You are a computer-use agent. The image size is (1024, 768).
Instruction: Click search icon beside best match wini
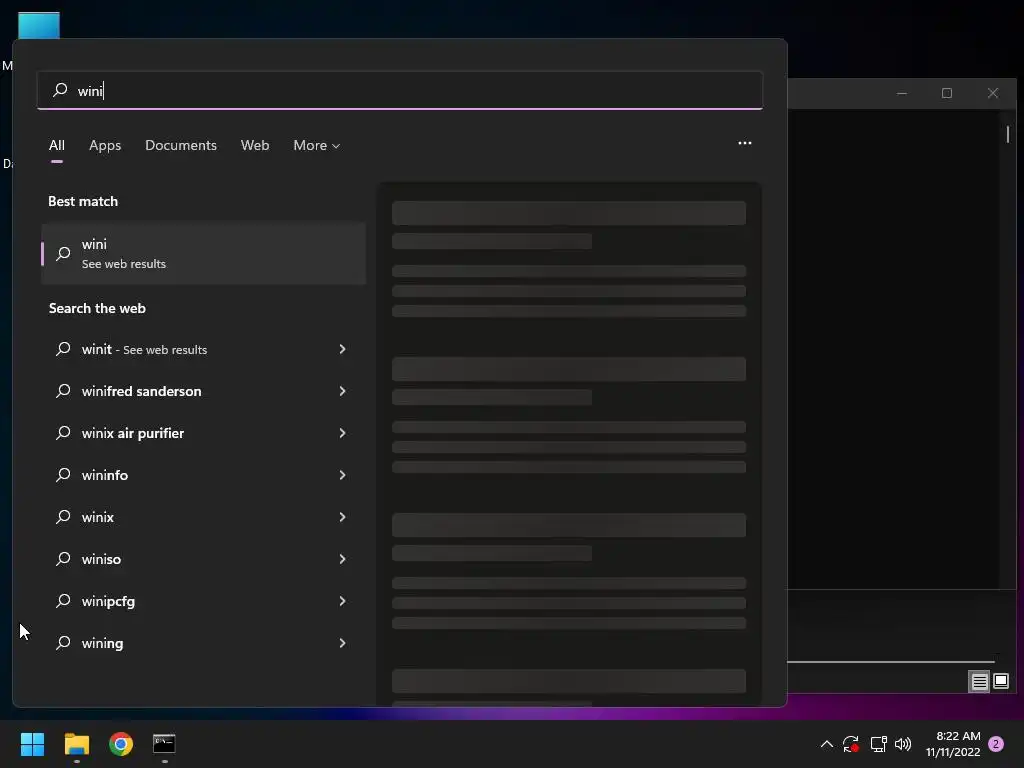63,253
